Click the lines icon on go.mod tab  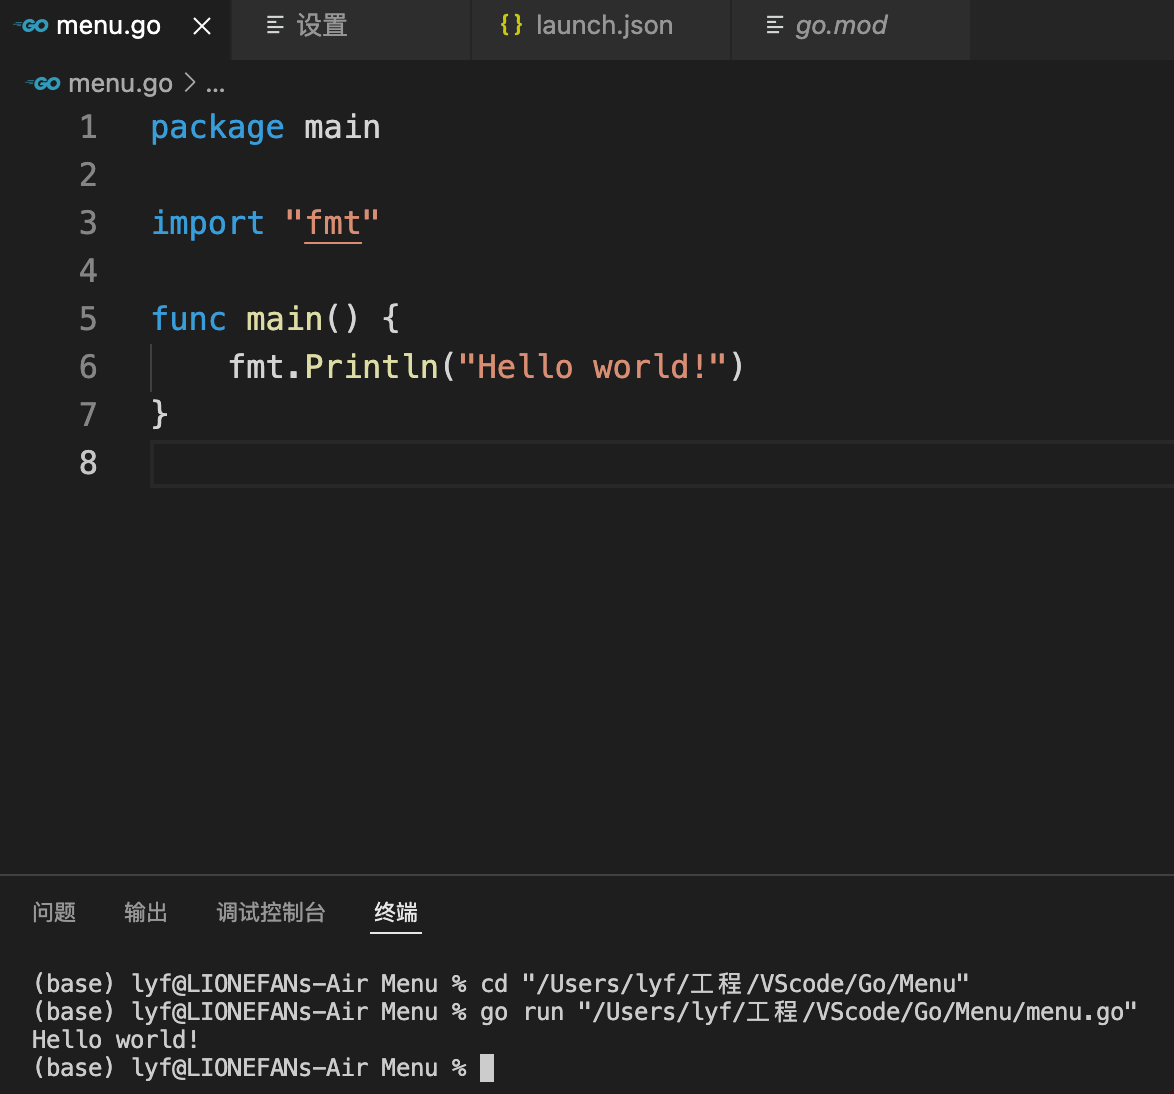775,25
